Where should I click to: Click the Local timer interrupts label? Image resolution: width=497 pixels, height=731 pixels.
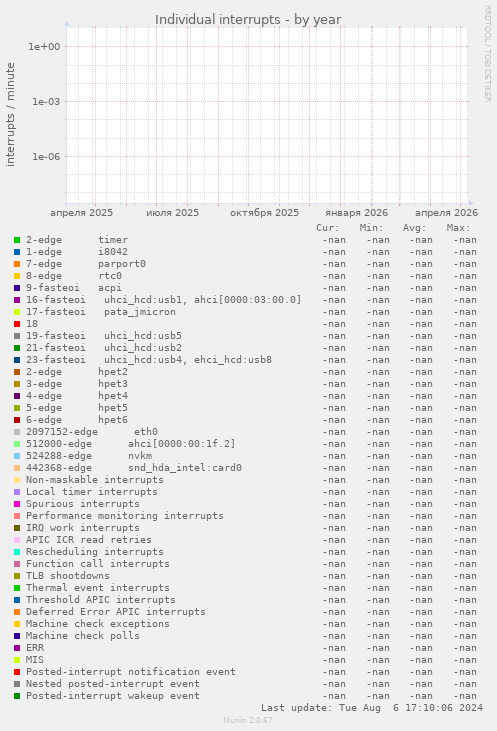tap(92, 492)
